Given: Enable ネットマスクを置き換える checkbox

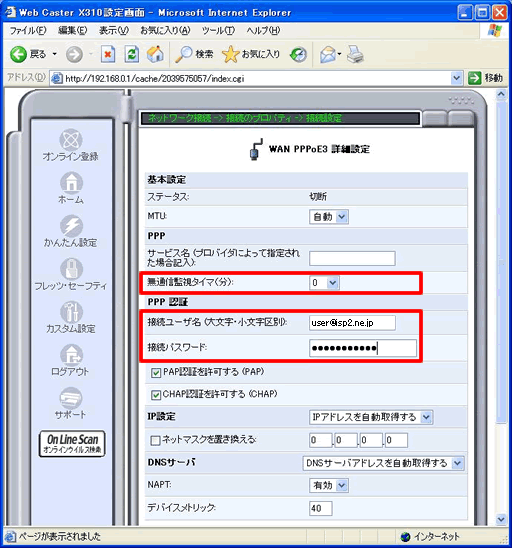Looking at the screenshot, I should [x=155, y=440].
